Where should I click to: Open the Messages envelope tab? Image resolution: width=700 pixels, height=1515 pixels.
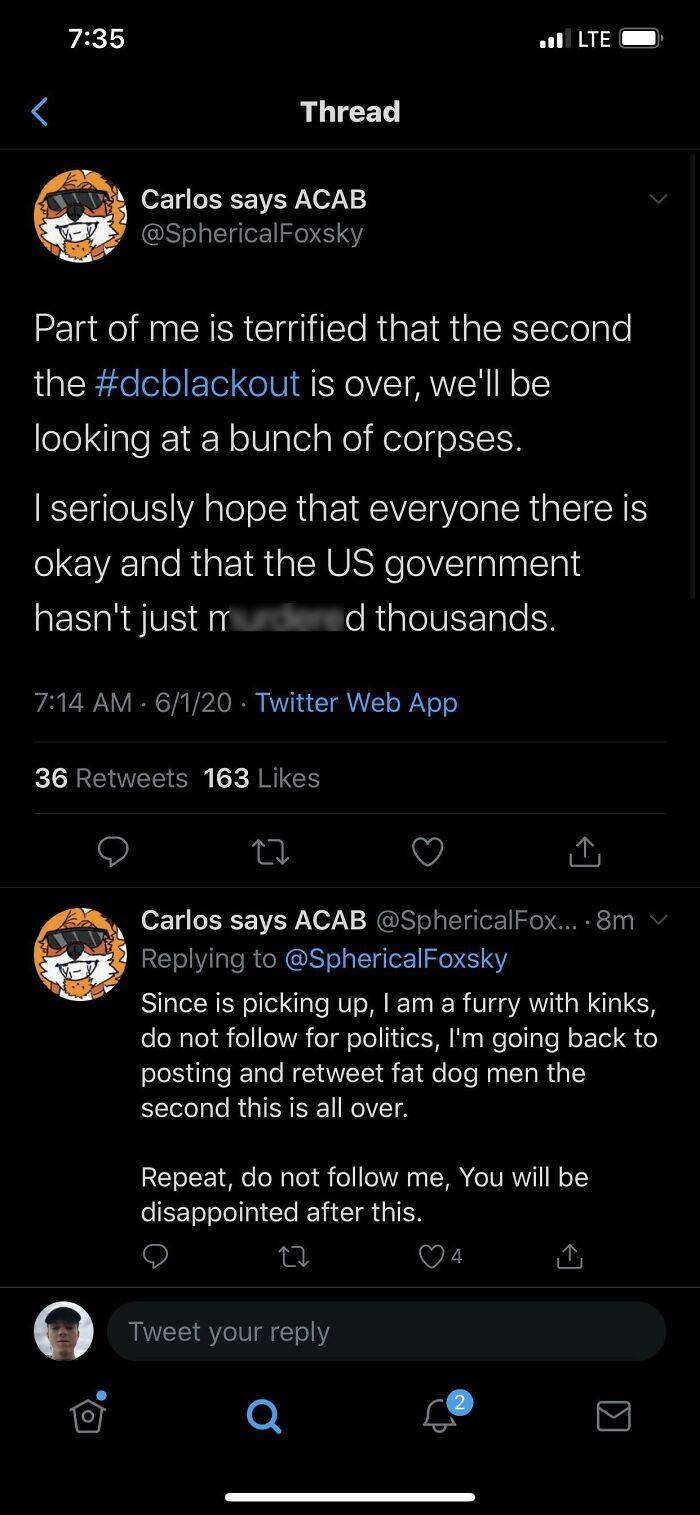[x=613, y=1415]
